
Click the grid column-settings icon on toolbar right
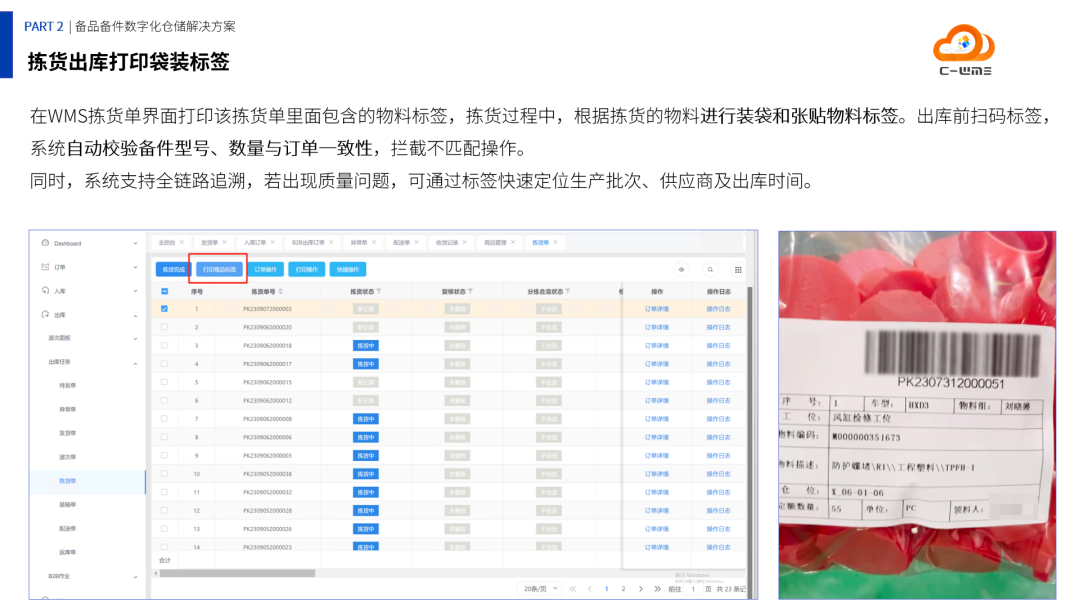coord(739,269)
